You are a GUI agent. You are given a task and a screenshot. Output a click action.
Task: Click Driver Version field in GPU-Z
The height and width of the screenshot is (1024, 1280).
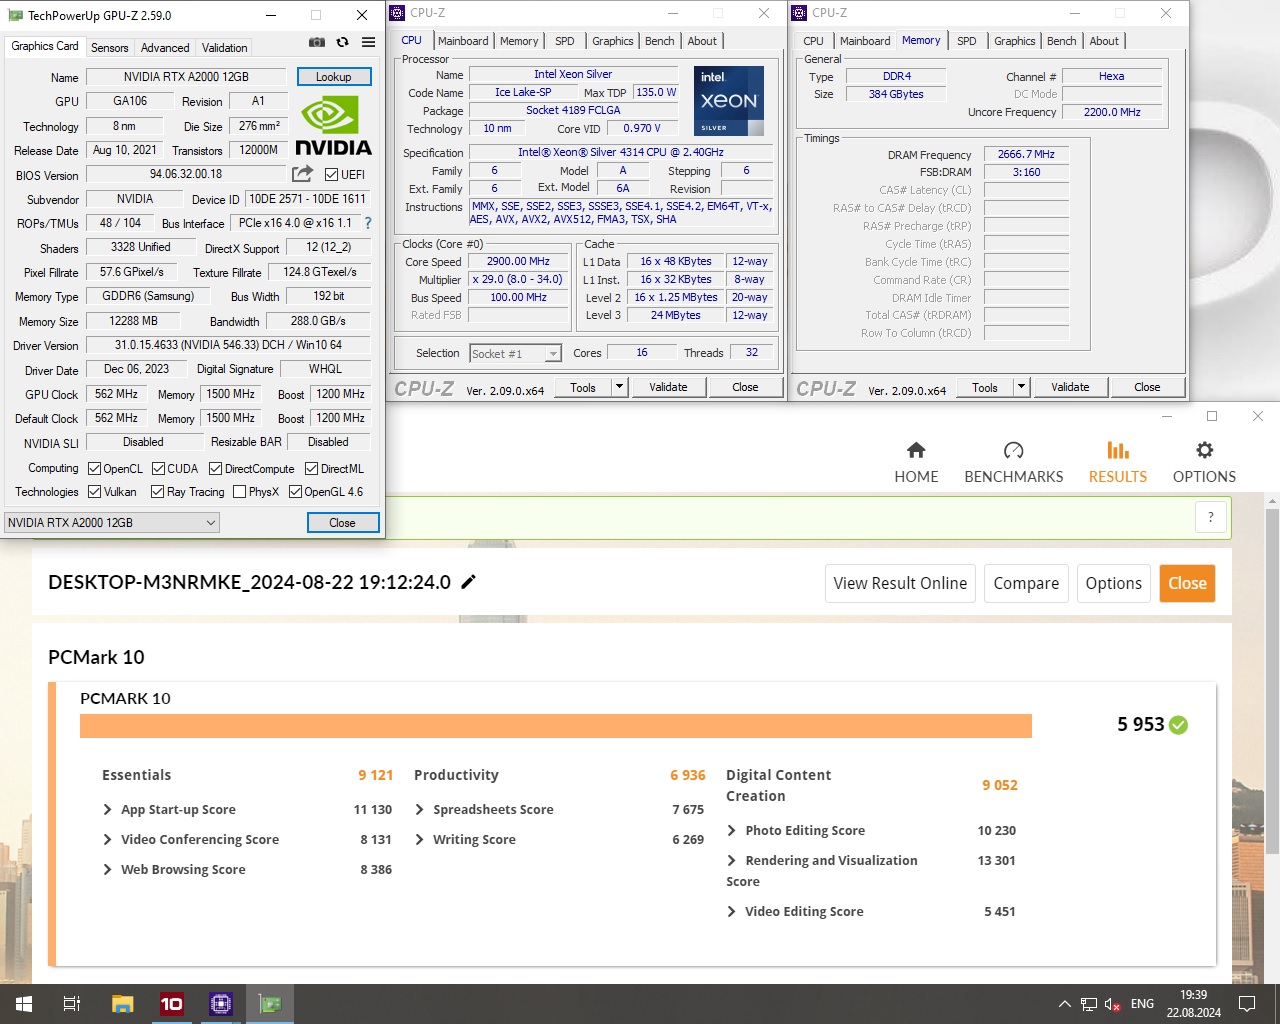click(227, 345)
